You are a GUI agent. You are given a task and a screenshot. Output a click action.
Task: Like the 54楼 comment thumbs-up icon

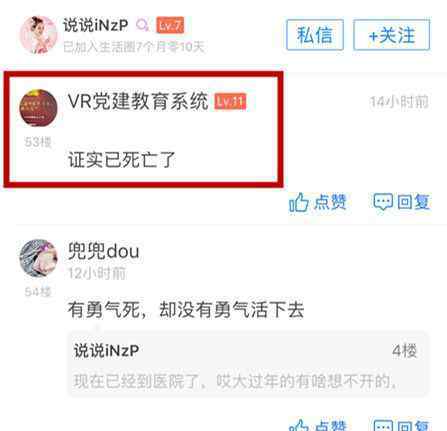pos(298,425)
